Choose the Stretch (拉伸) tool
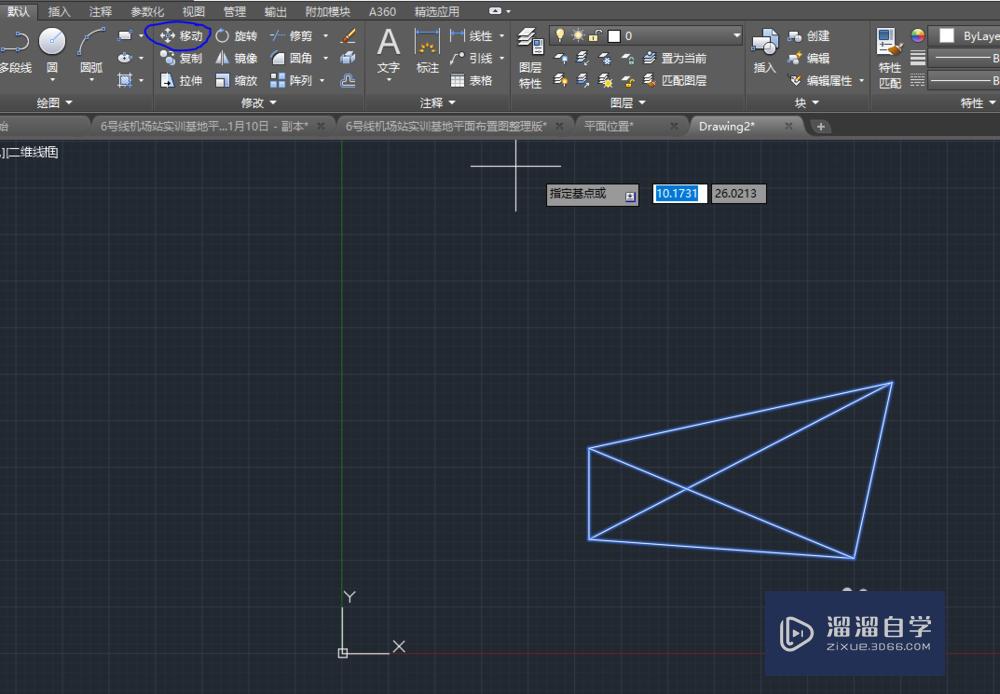The height and width of the screenshot is (694, 1000). point(180,81)
